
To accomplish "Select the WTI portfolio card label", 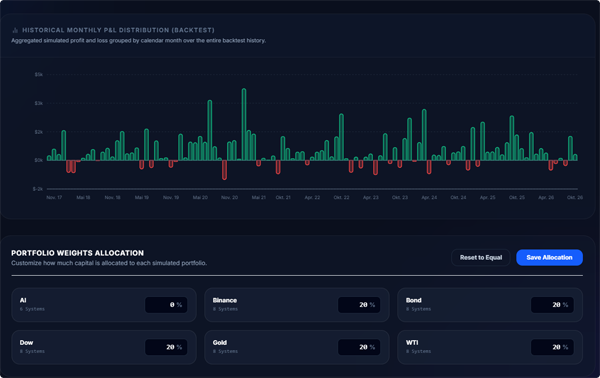I will tap(412, 342).
